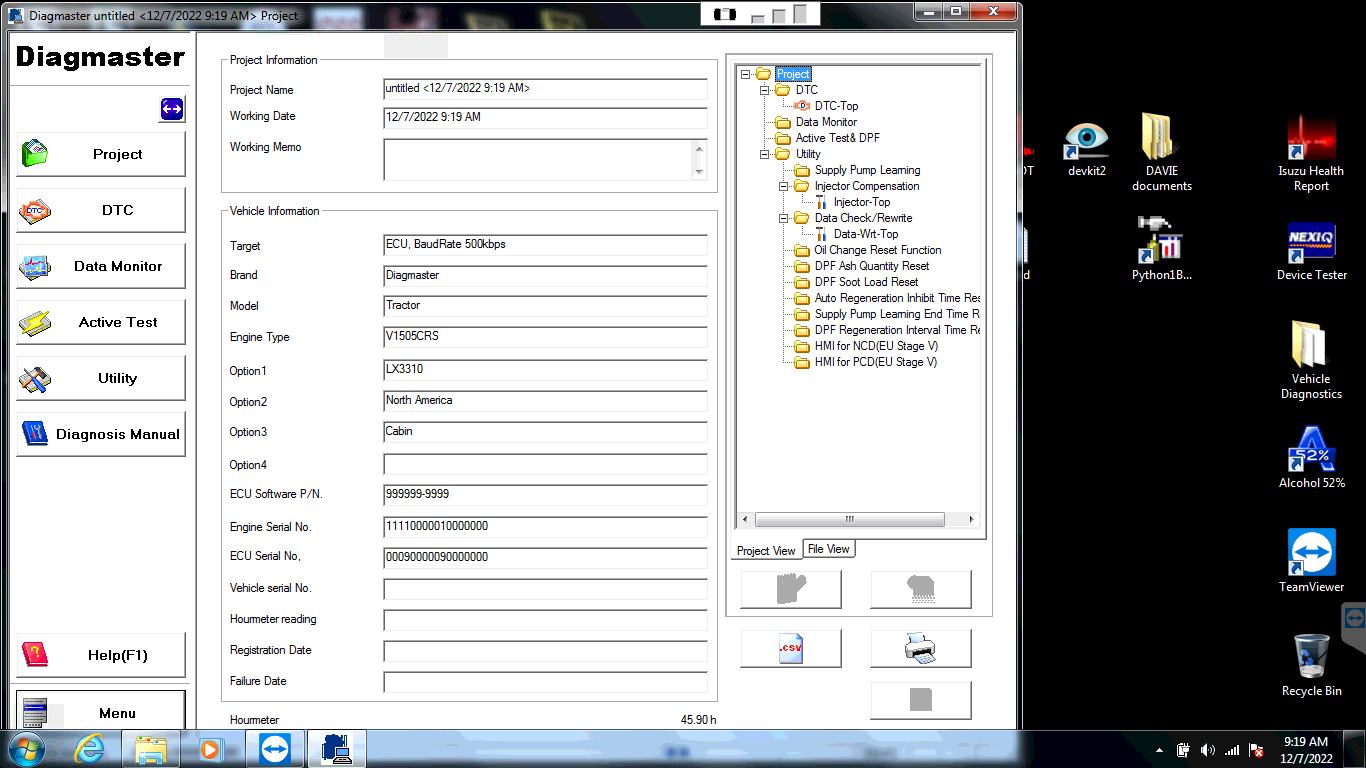Image resolution: width=1366 pixels, height=768 pixels.
Task: Collapse the Data Check/Rewrite folder
Action: tap(784, 218)
